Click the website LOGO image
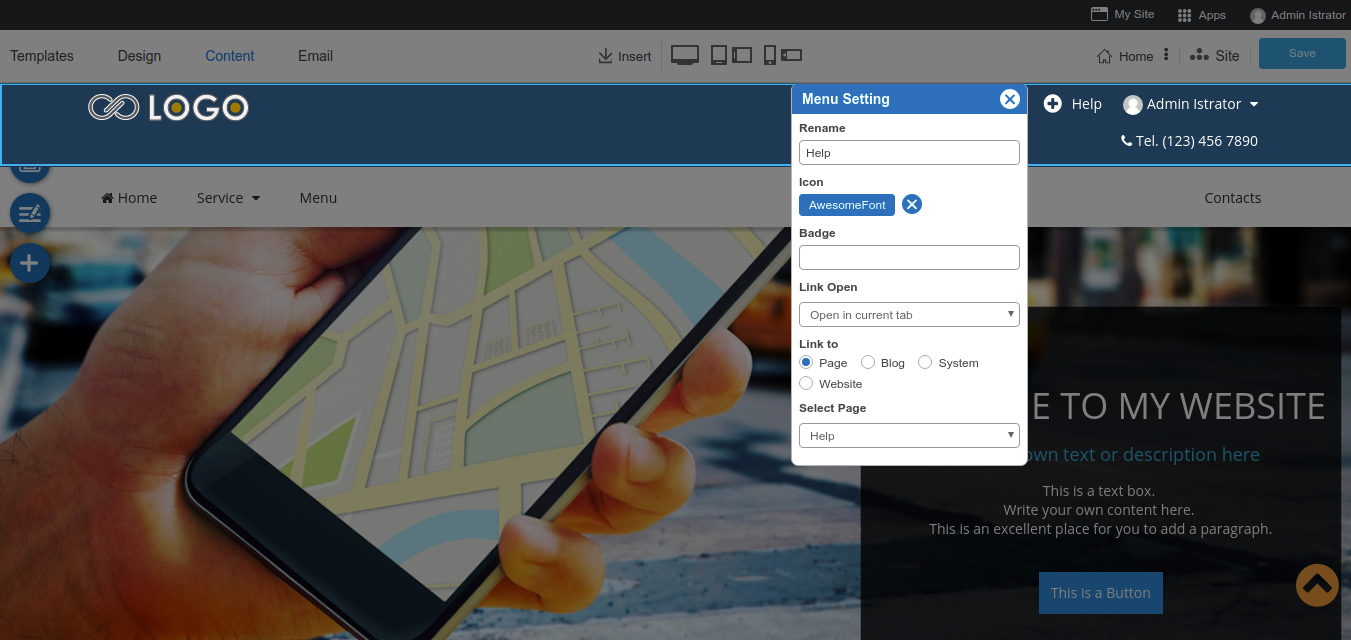Image resolution: width=1351 pixels, height=640 pixels. point(168,107)
